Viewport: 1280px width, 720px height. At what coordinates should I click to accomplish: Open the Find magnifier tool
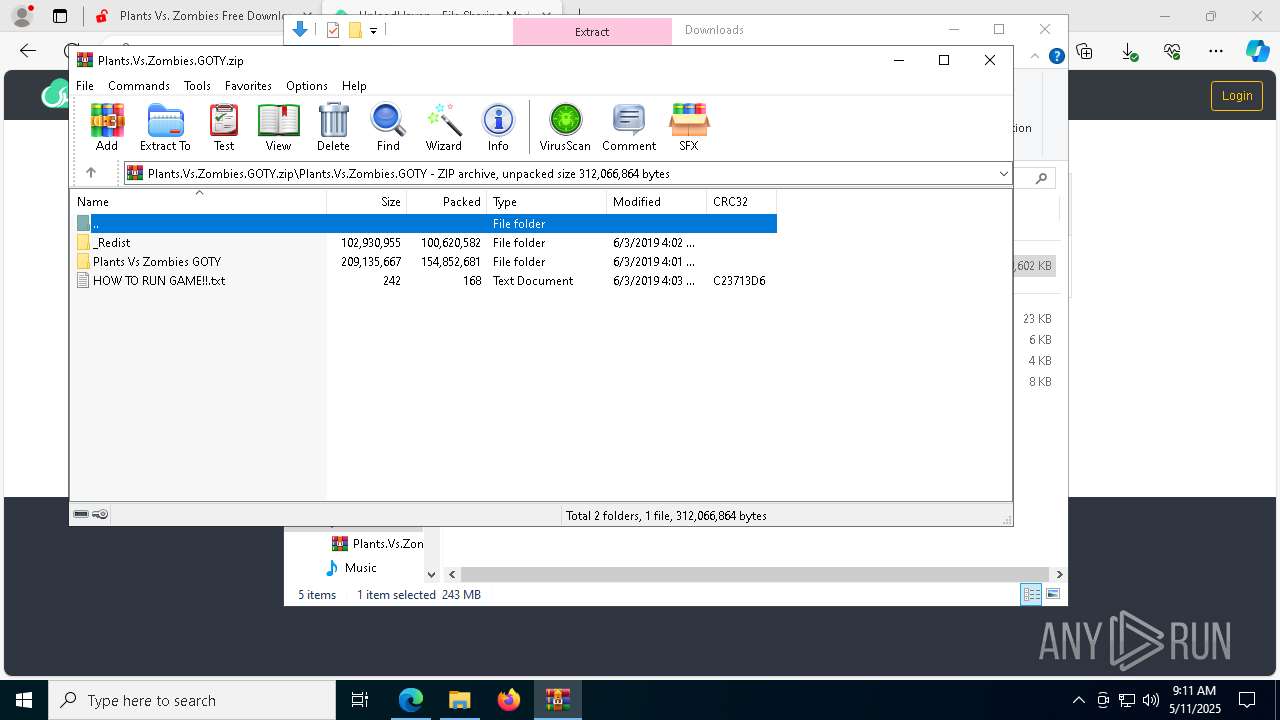388,127
